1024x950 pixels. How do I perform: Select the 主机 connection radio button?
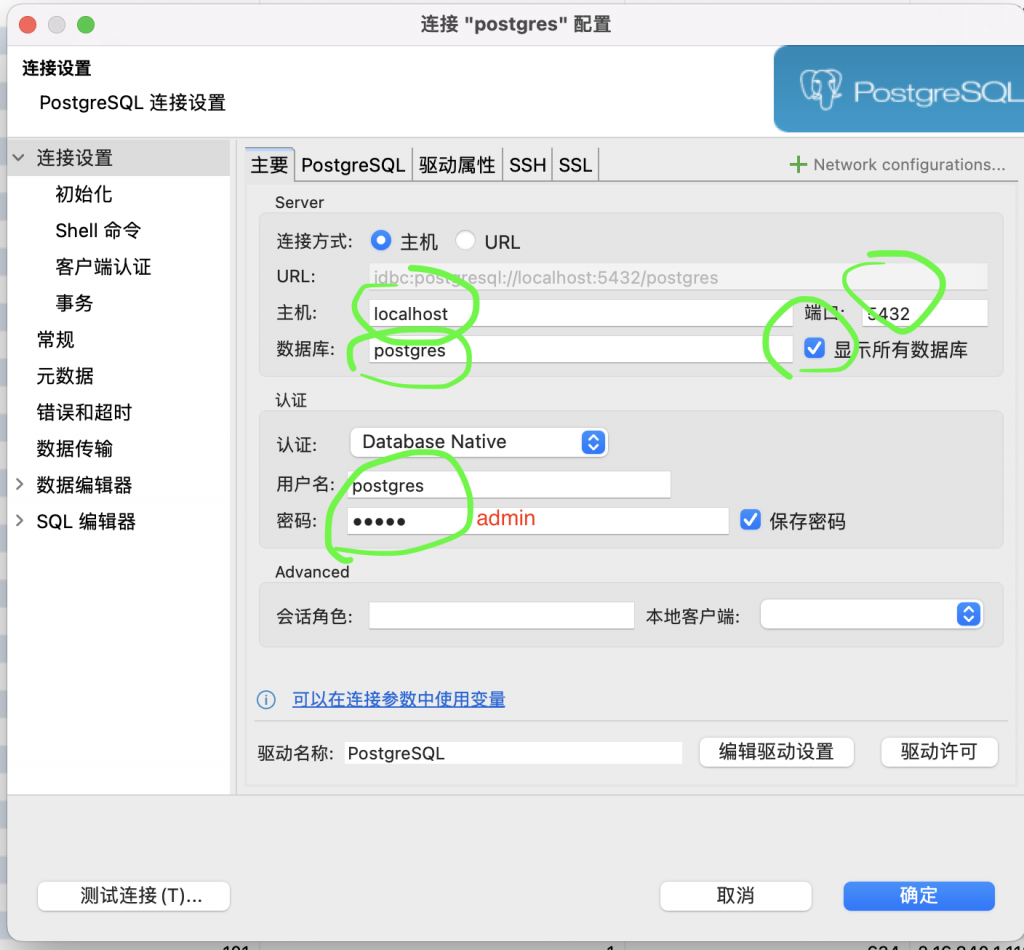pyautogui.click(x=381, y=240)
